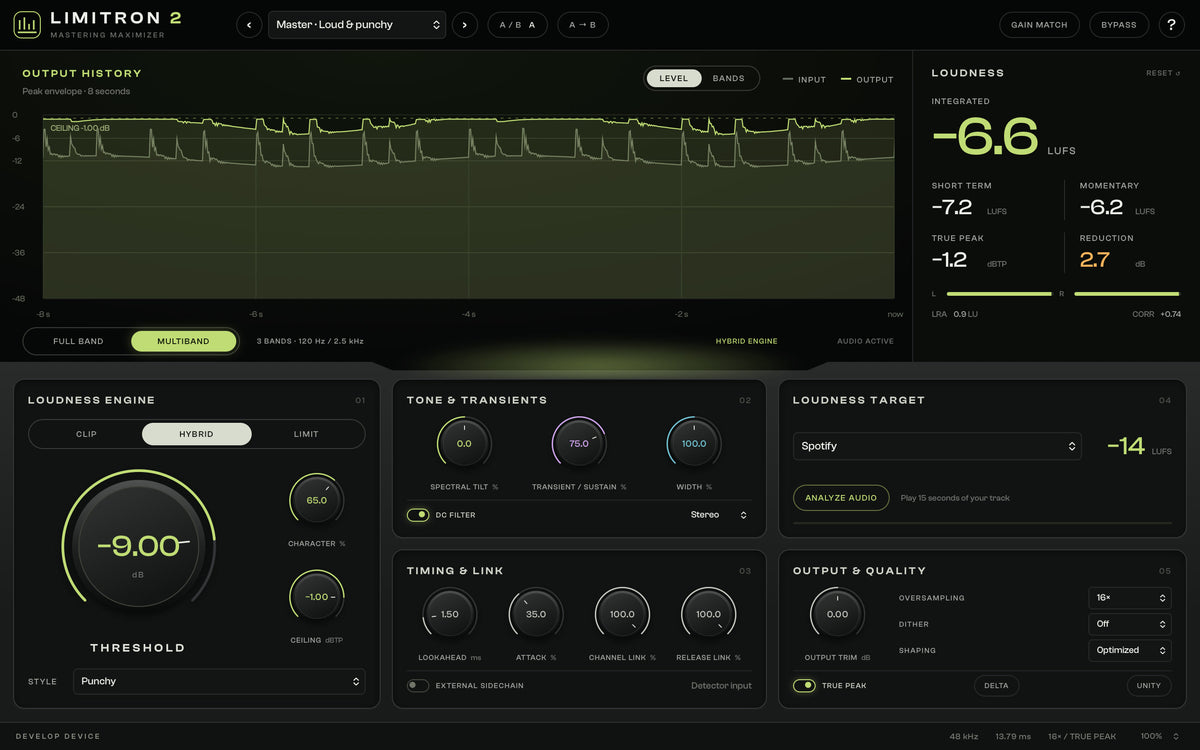Click the -14 LUFS target value
The width and height of the screenshot is (1200, 750).
point(1126,446)
